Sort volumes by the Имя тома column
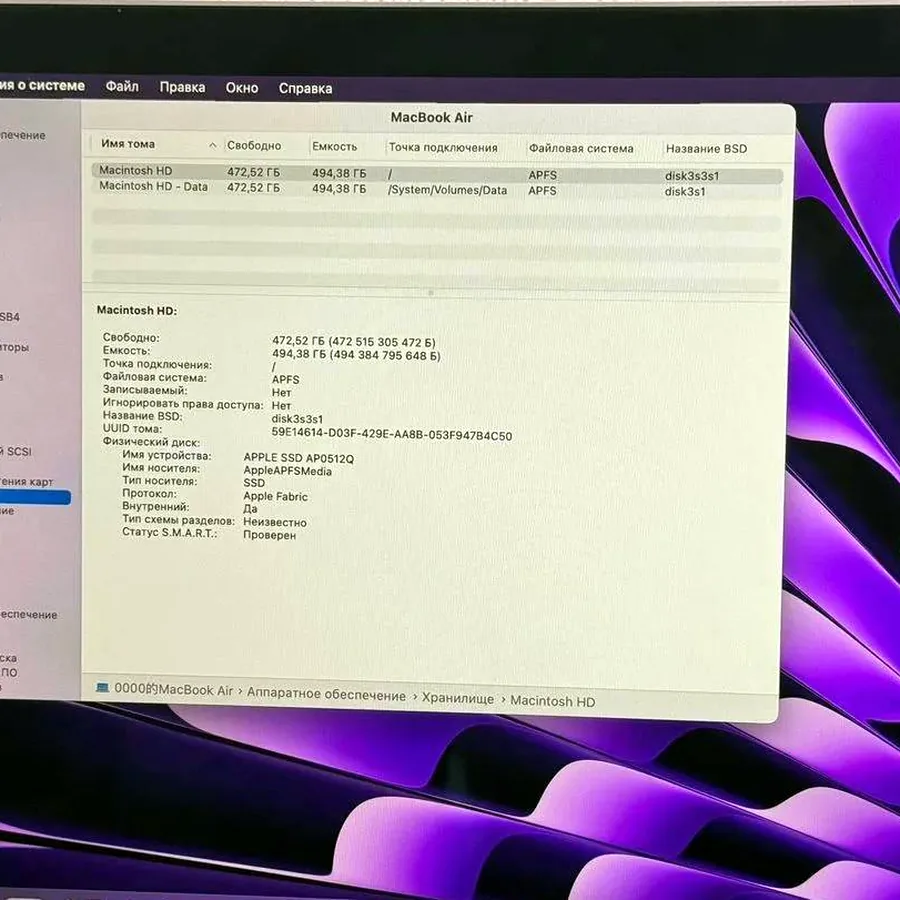This screenshot has width=900, height=900. (x=128, y=144)
